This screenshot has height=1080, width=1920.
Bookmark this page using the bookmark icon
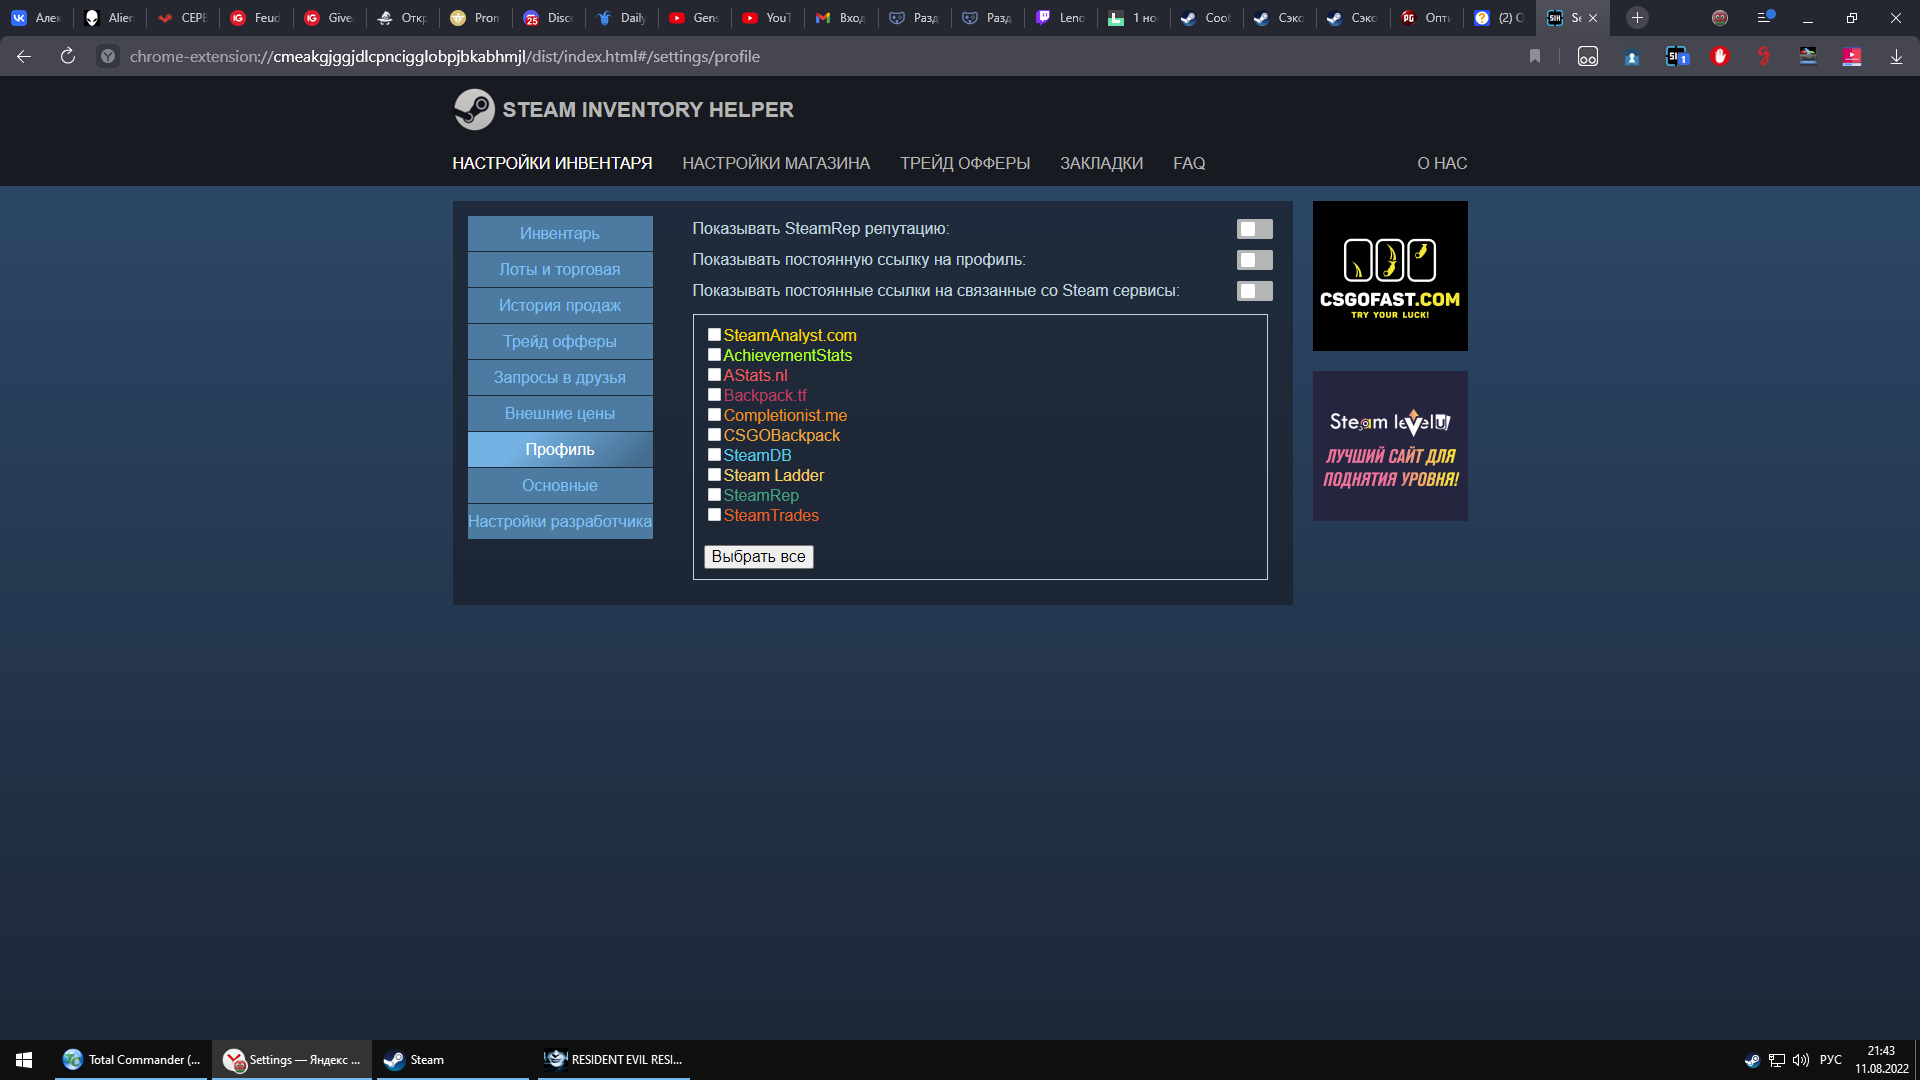click(1535, 57)
